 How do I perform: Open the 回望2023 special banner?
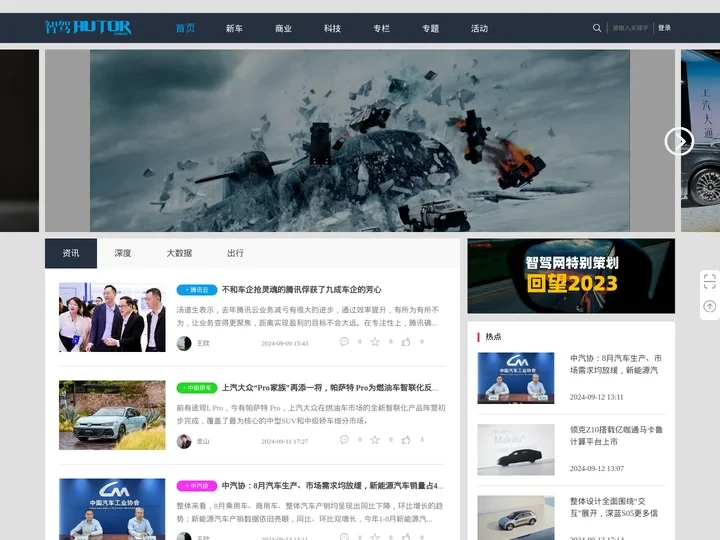tap(571, 276)
